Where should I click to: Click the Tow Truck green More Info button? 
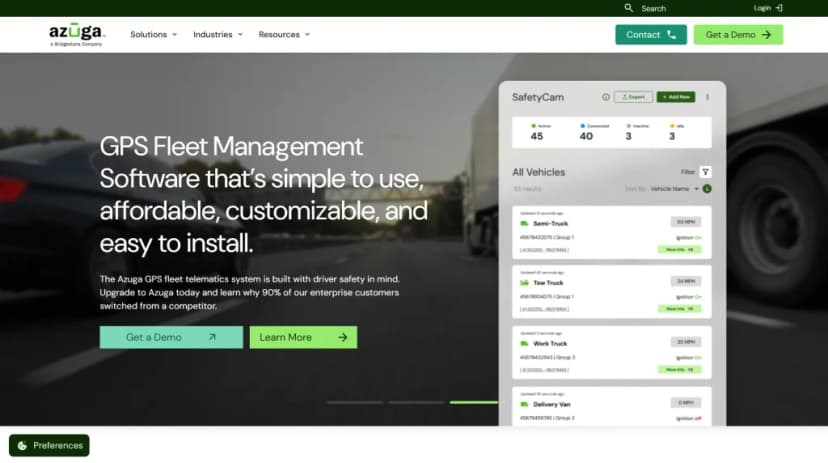click(x=680, y=309)
